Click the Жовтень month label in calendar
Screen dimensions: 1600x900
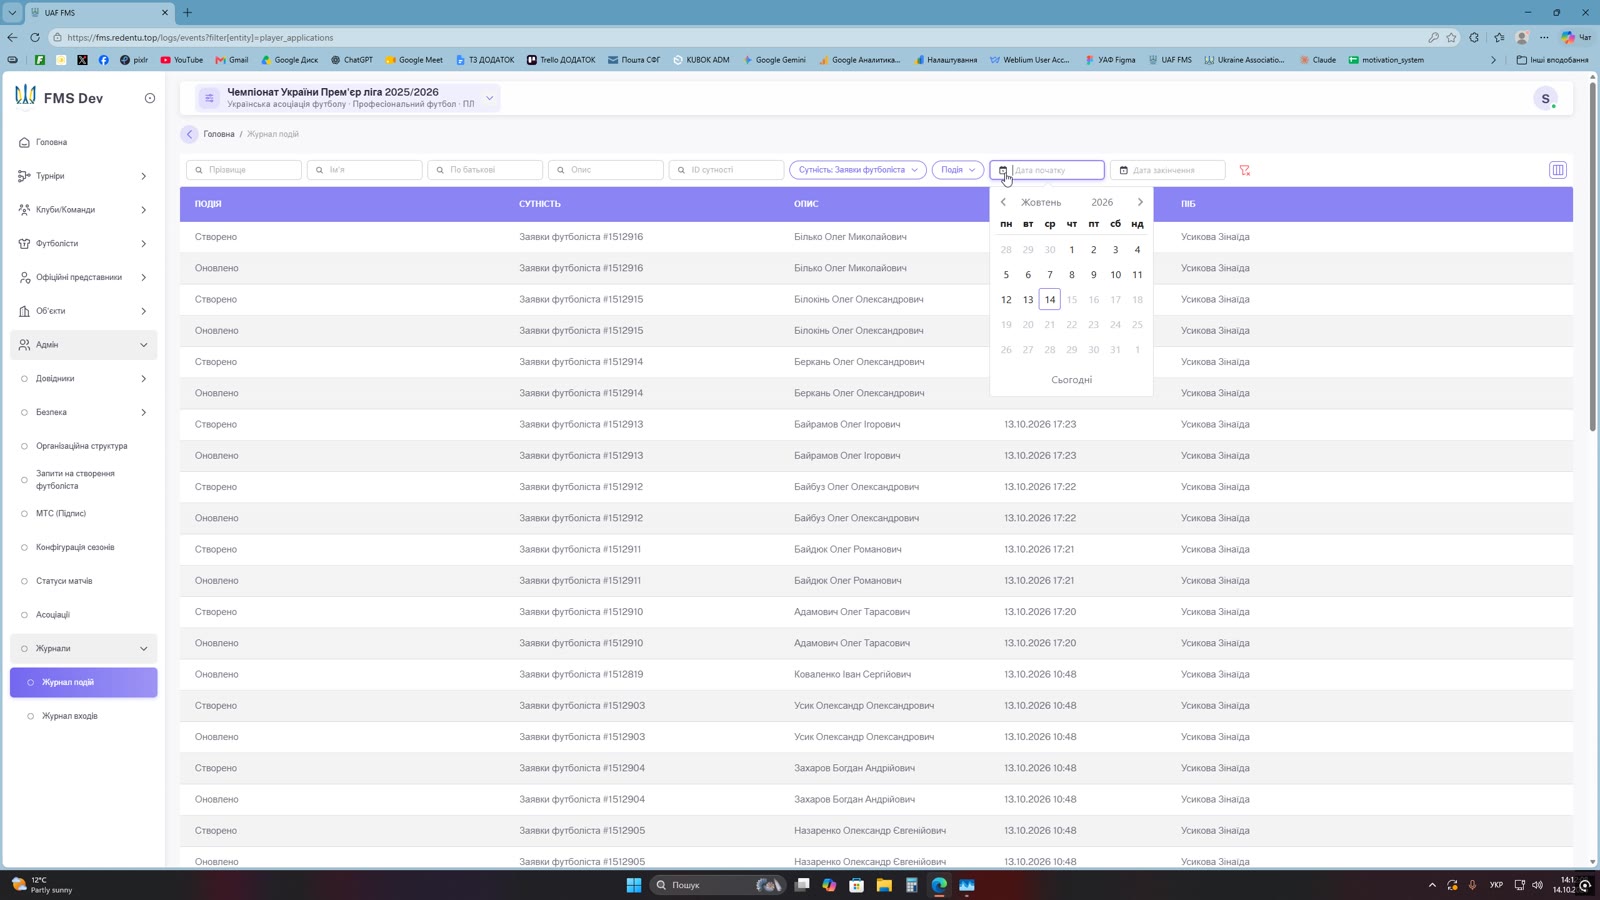tap(1041, 202)
